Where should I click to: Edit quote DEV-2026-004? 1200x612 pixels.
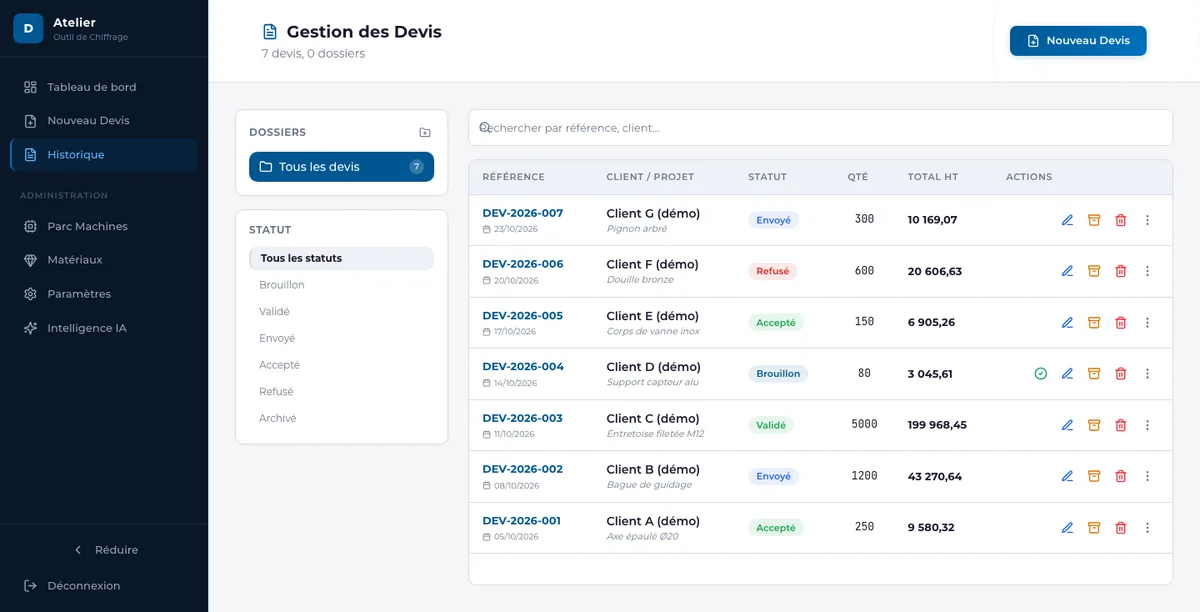[x=1067, y=373]
